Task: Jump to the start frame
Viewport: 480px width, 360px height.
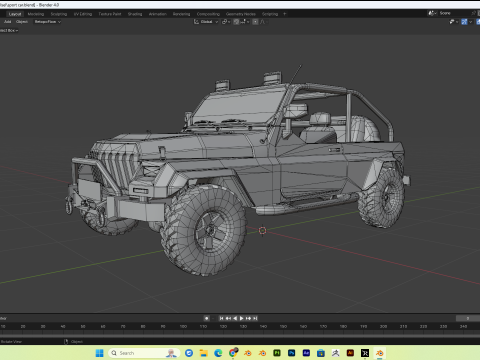Action: point(221,318)
